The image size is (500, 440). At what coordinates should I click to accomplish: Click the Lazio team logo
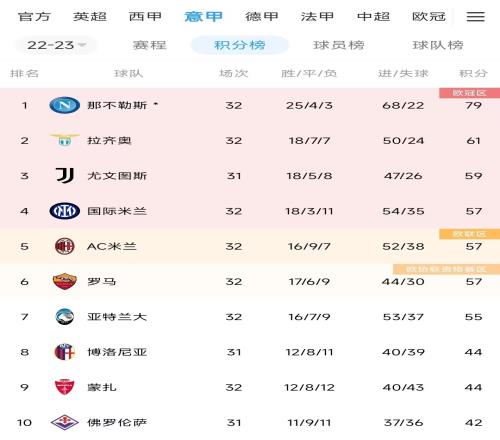tap(64, 140)
